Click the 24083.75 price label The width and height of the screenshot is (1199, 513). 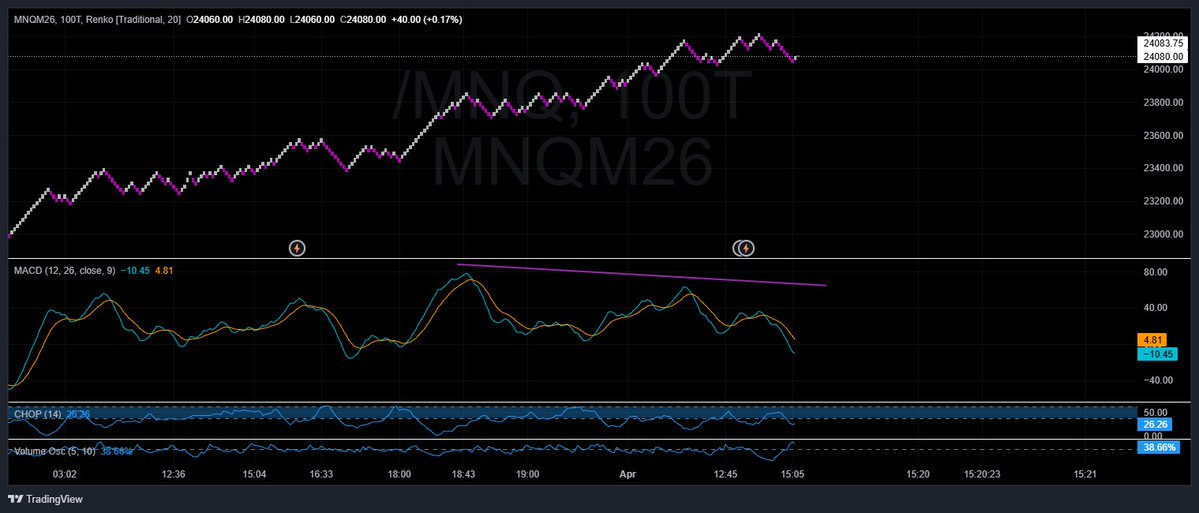coord(1163,44)
